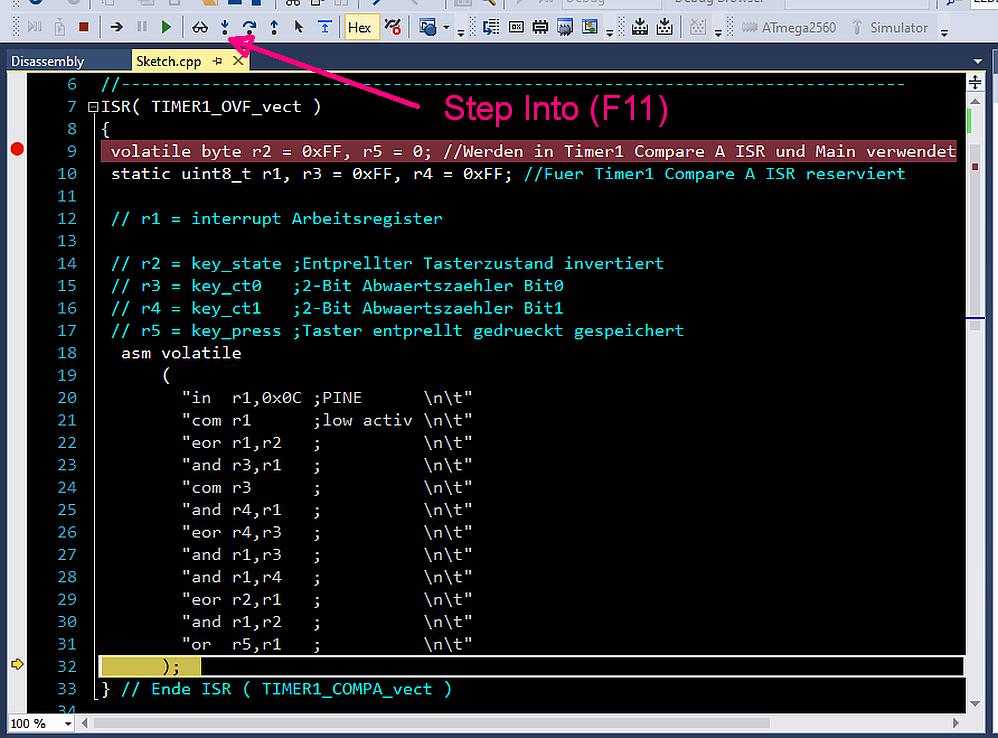Open the I/O view icon
The height and width of the screenshot is (738, 998).
565,27
